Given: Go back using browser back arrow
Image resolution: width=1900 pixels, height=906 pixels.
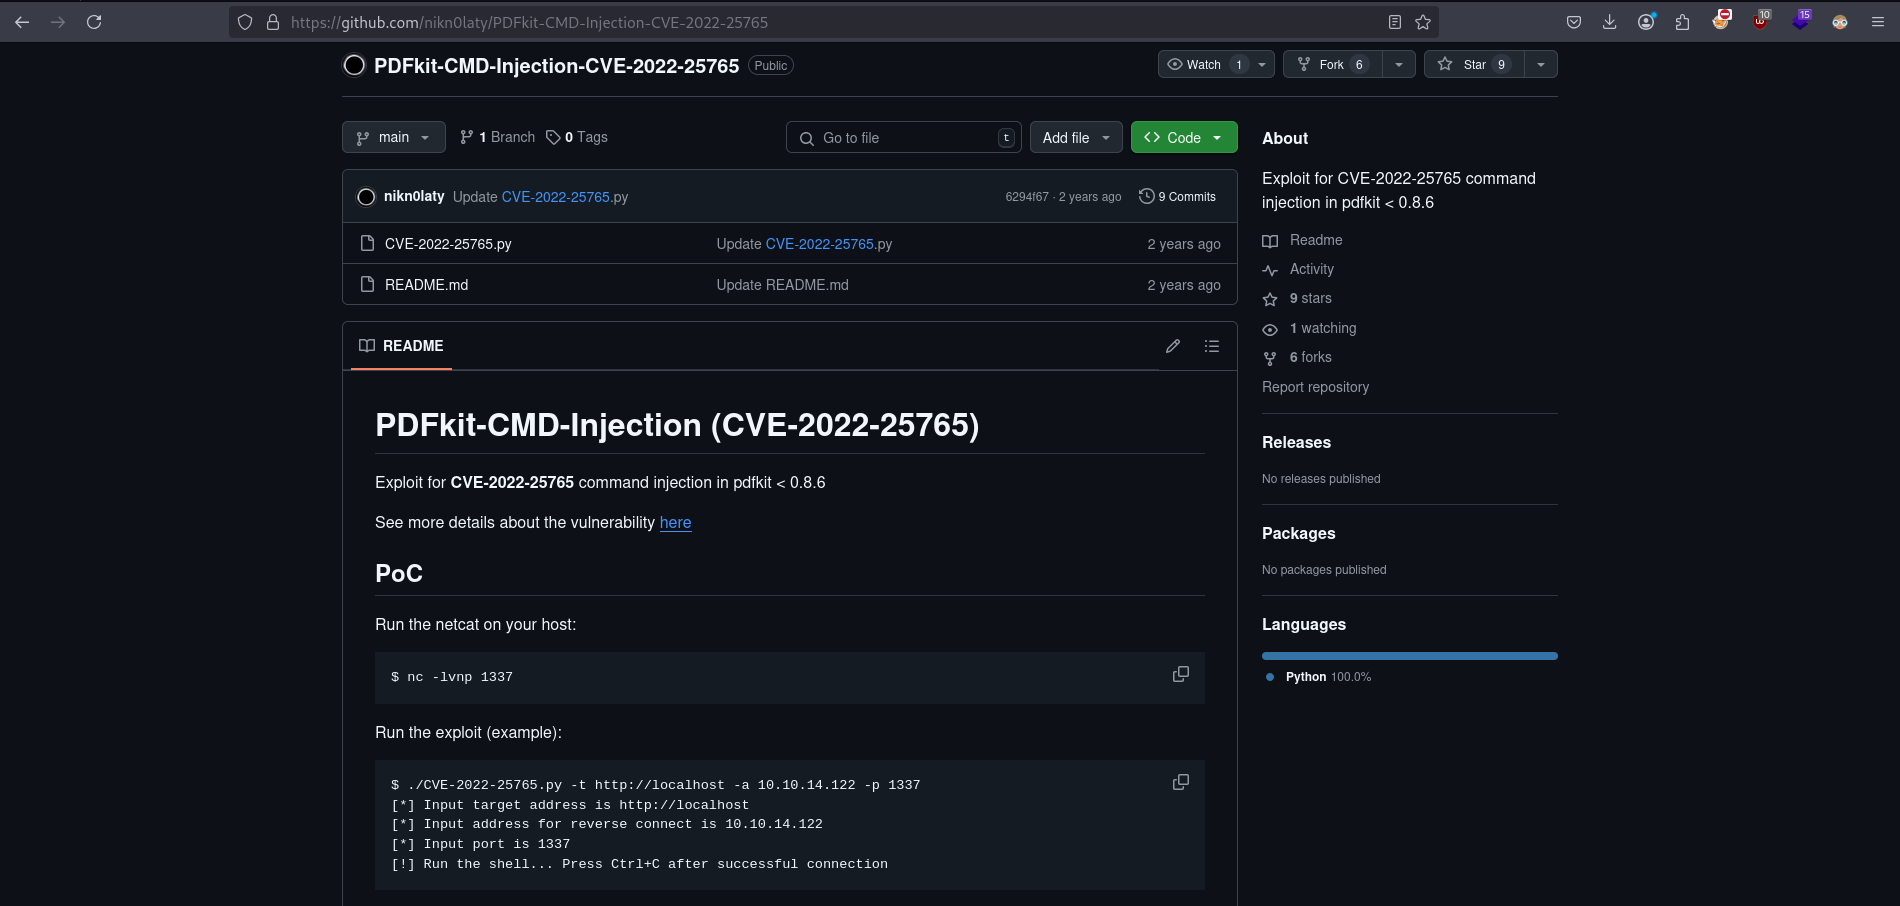Looking at the screenshot, I should 22,22.
